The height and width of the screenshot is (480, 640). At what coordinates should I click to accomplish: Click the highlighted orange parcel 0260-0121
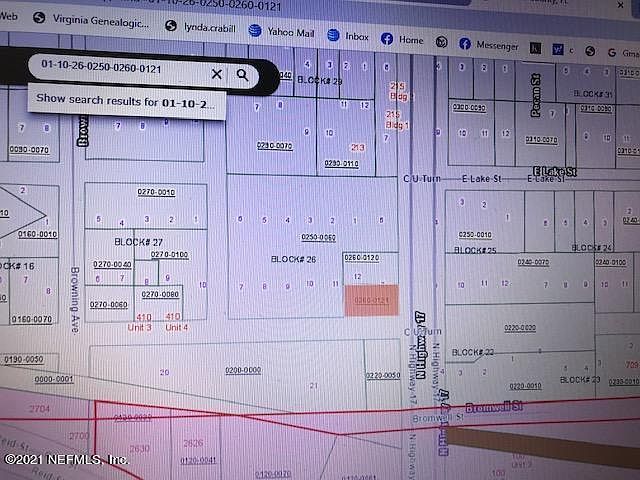point(371,300)
